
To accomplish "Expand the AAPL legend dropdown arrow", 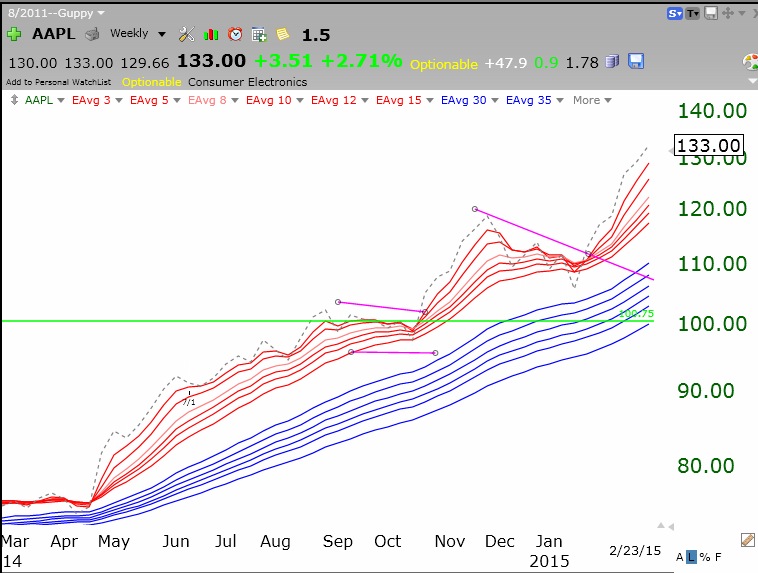I will coord(61,101).
